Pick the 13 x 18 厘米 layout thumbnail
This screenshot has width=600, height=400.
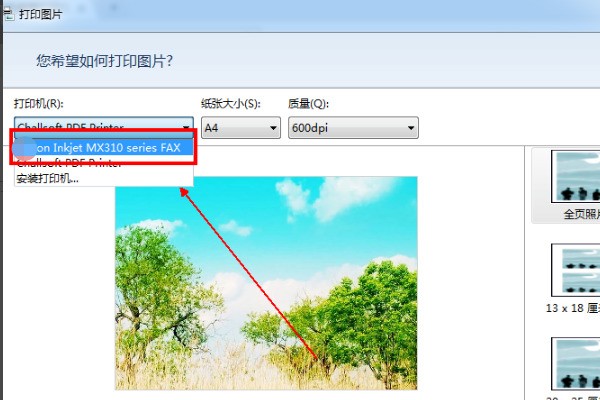tap(576, 270)
